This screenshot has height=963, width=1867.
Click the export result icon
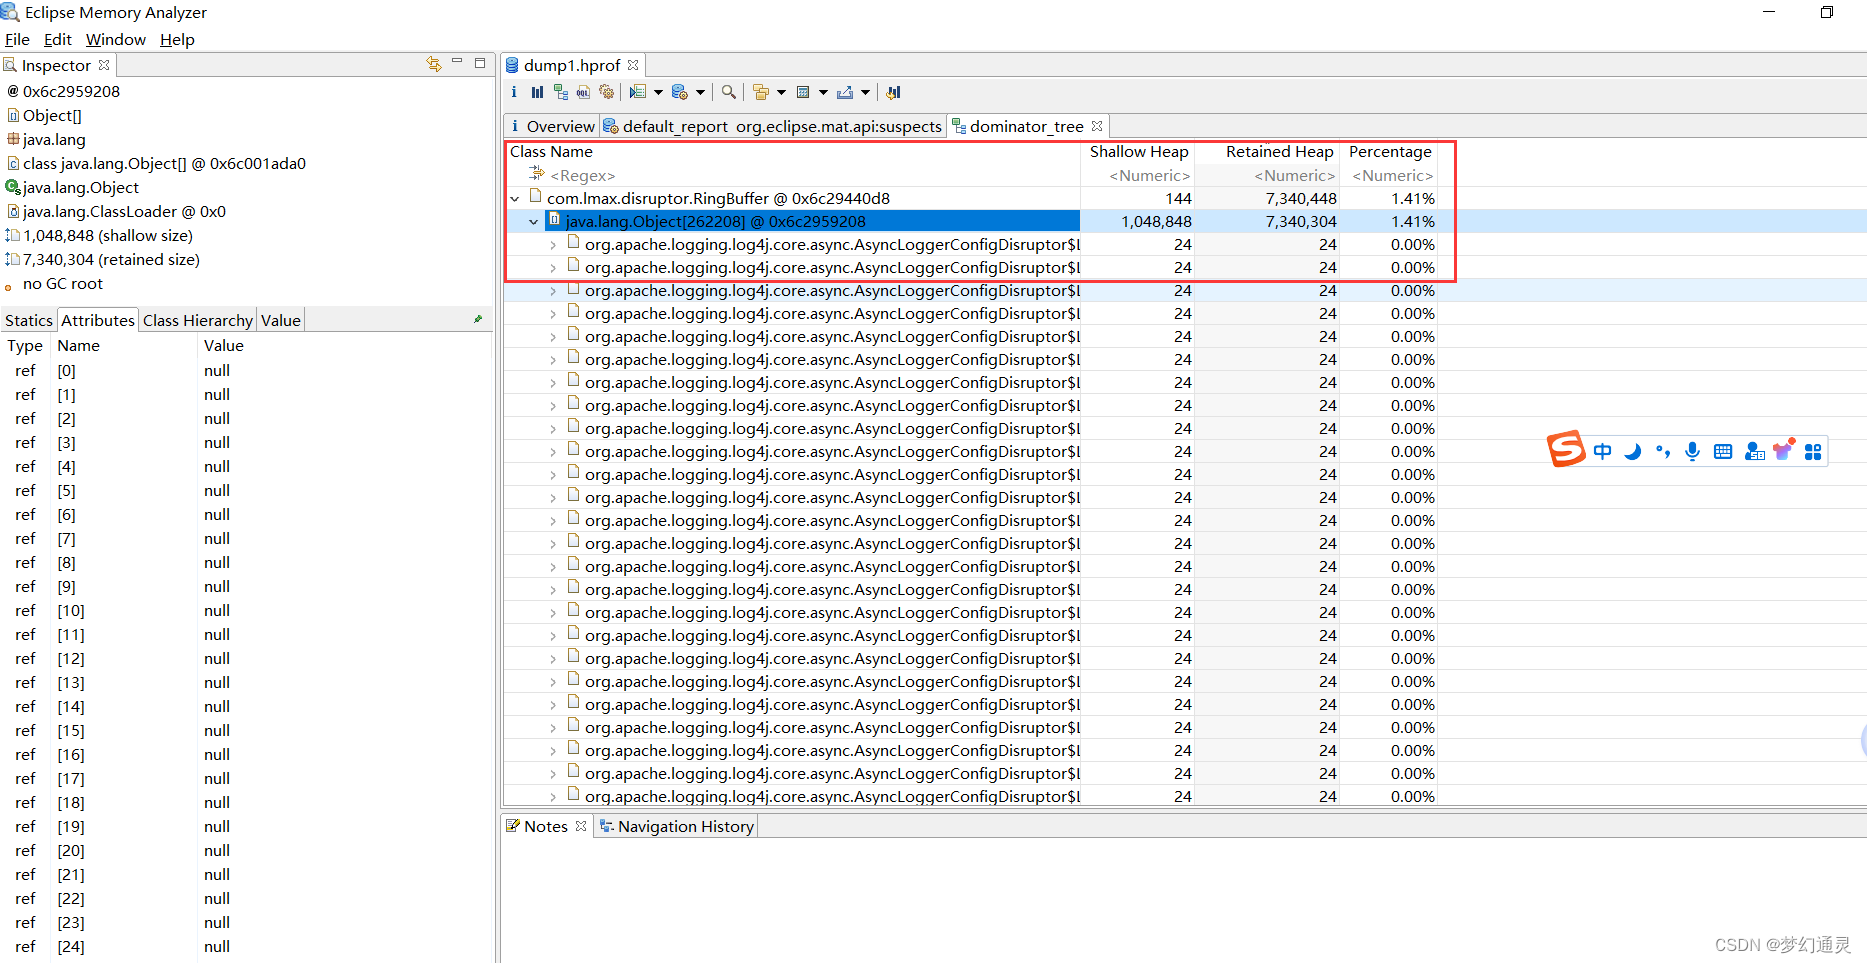[x=845, y=92]
